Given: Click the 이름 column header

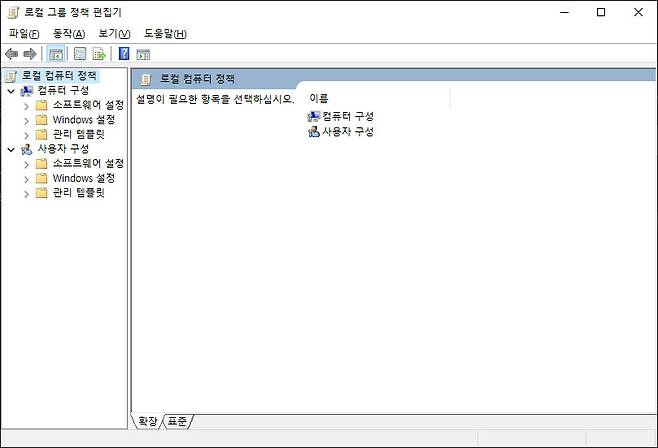Looking at the screenshot, I should coord(319,98).
